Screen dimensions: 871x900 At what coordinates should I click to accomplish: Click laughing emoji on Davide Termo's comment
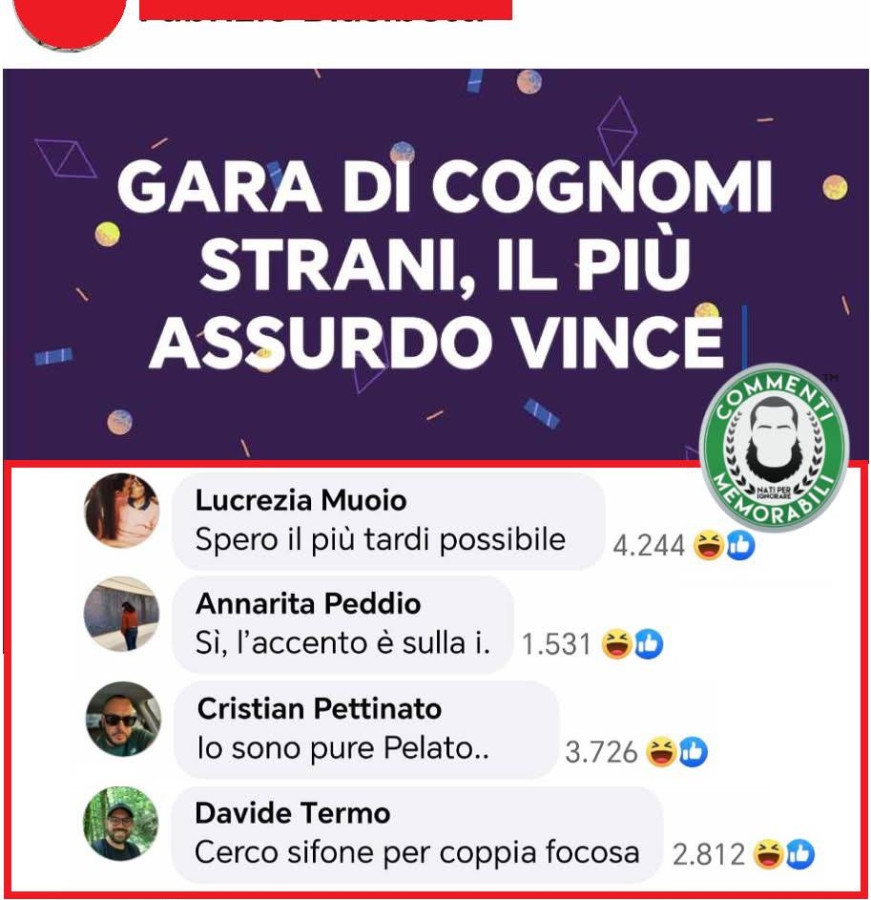tap(768, 854)
